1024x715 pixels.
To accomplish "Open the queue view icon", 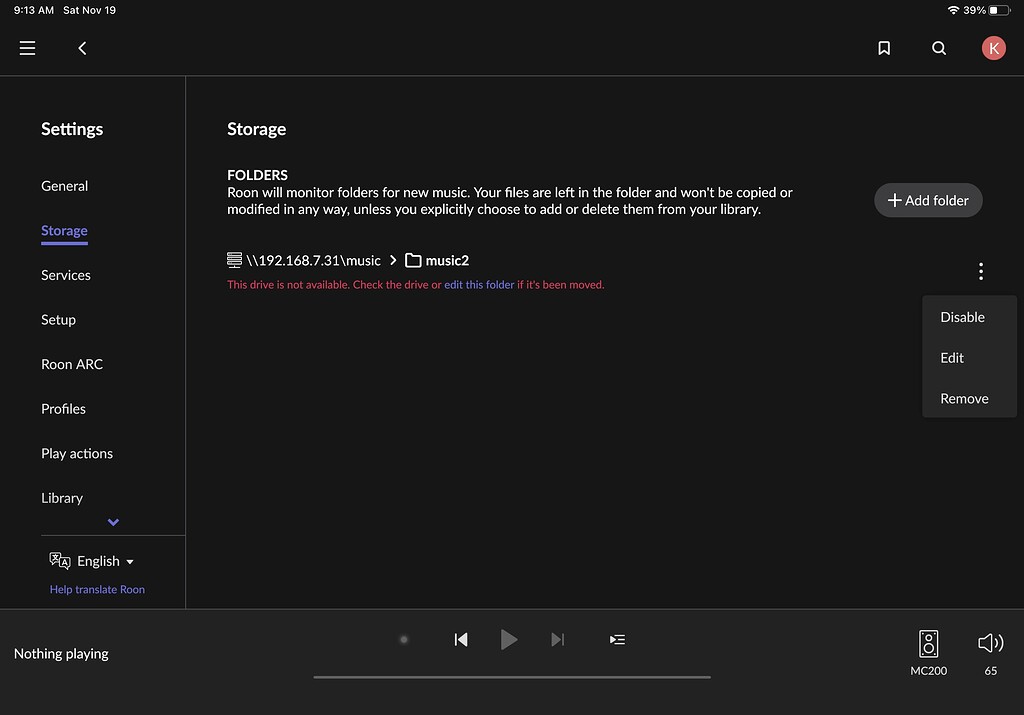I will 617,639.
